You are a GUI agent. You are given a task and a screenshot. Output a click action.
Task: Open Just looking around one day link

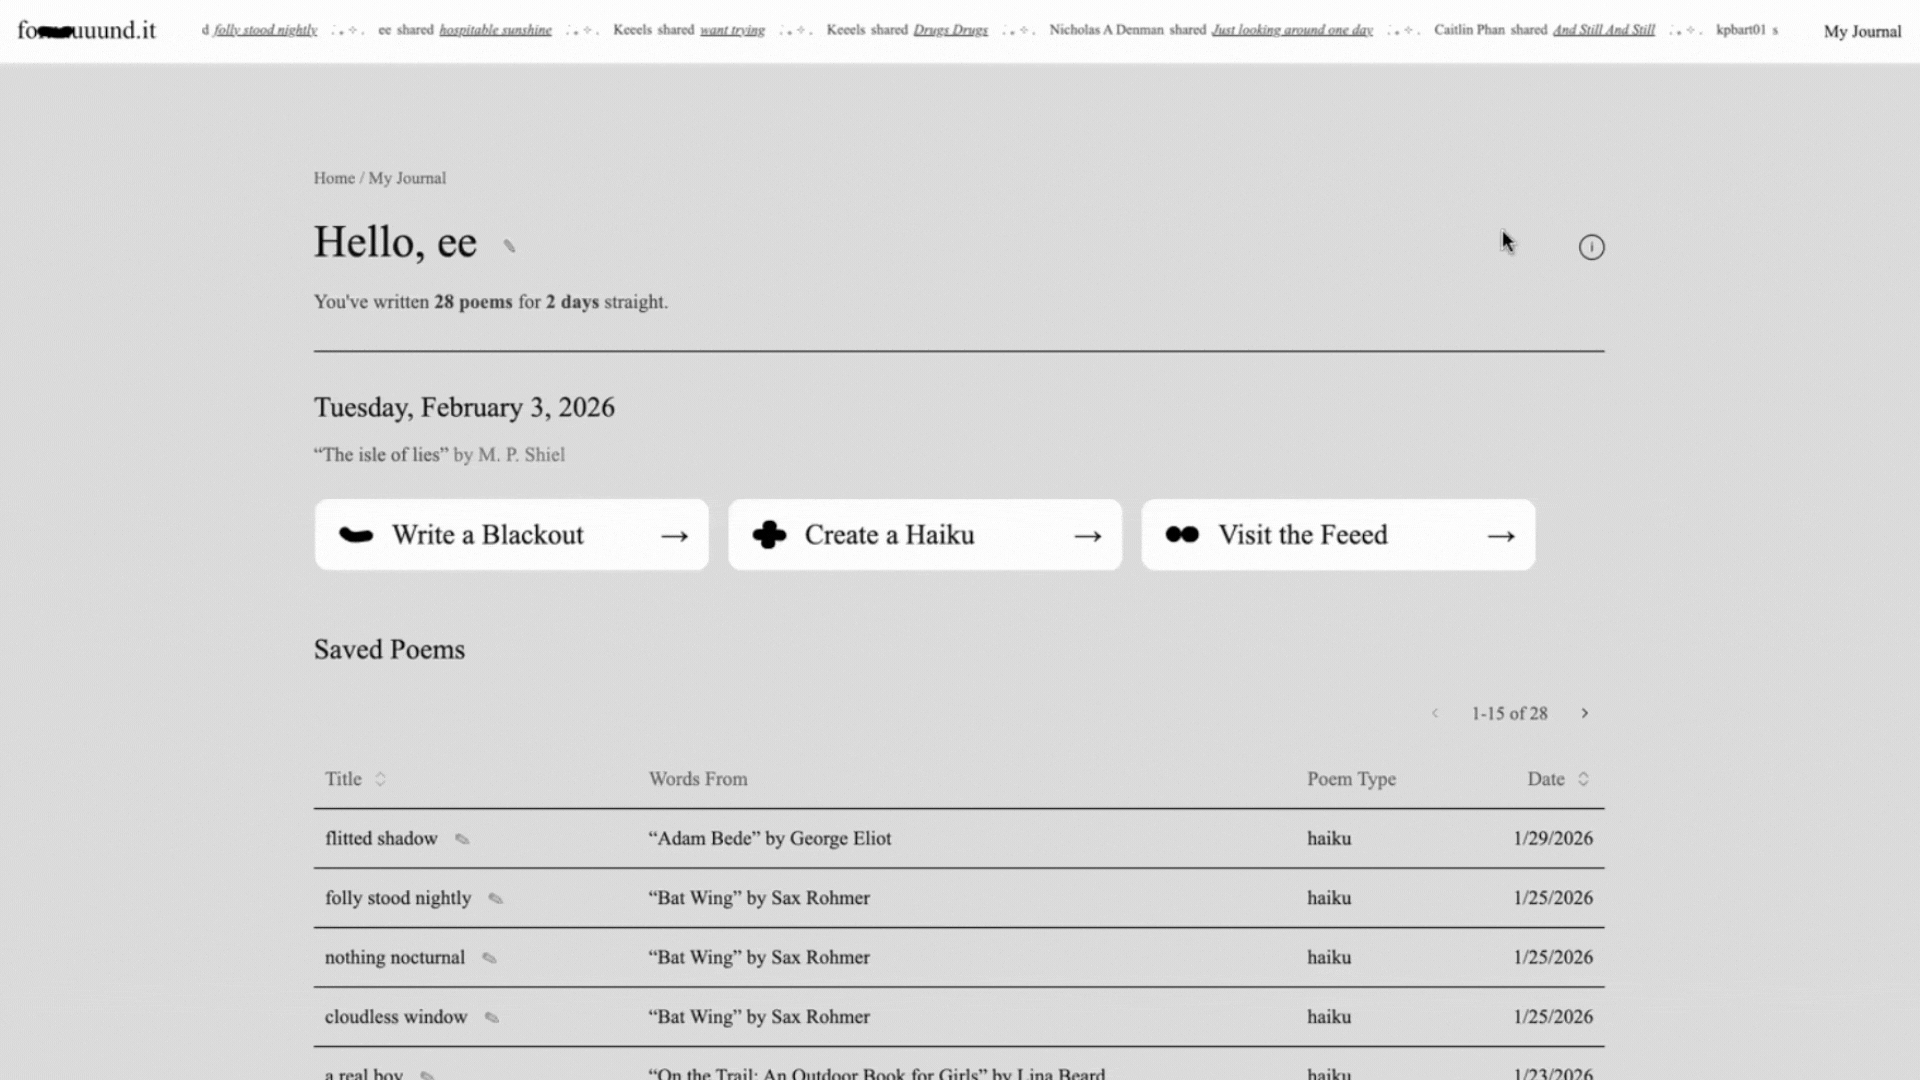pos(1291,30)
